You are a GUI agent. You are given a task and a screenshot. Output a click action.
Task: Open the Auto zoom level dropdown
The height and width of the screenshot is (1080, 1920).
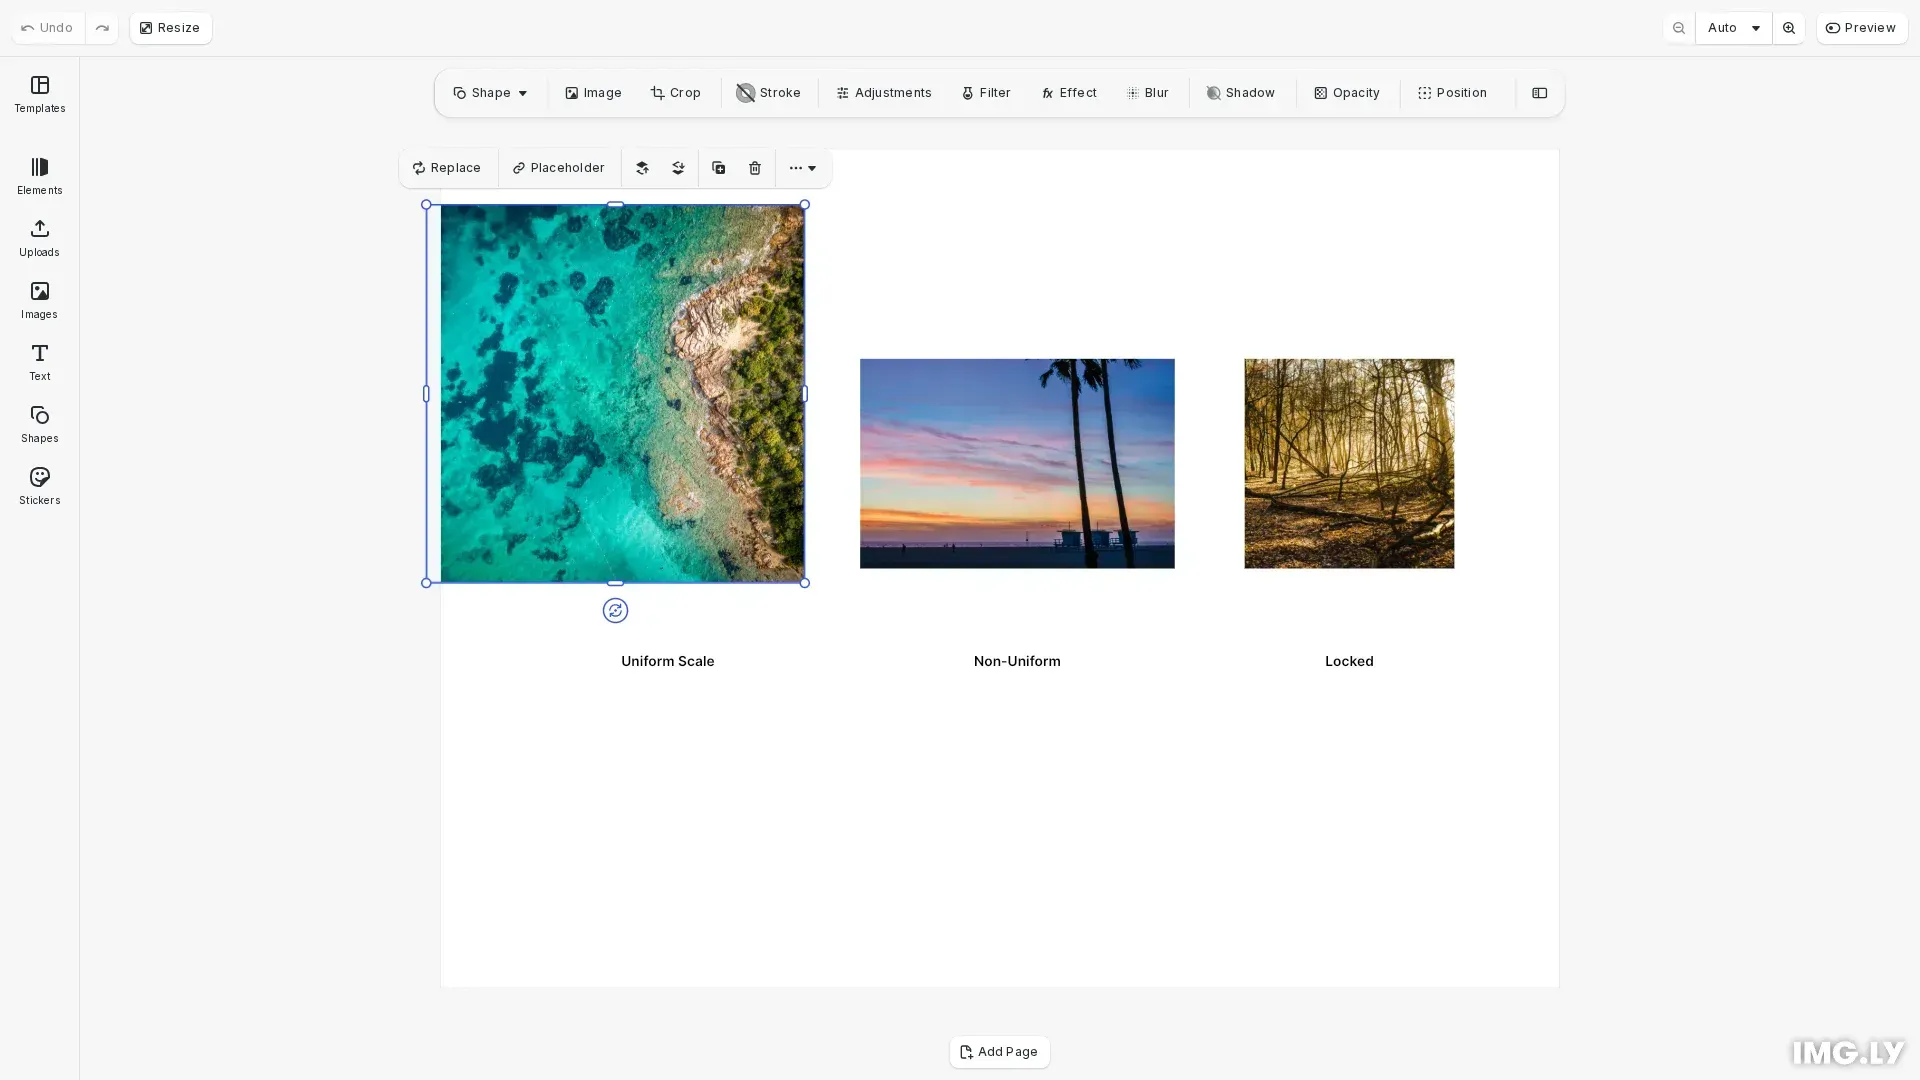1733,28
